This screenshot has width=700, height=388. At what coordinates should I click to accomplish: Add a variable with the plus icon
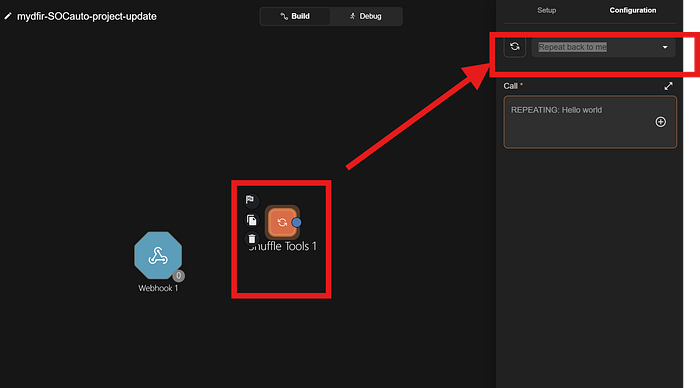(660, 122)
